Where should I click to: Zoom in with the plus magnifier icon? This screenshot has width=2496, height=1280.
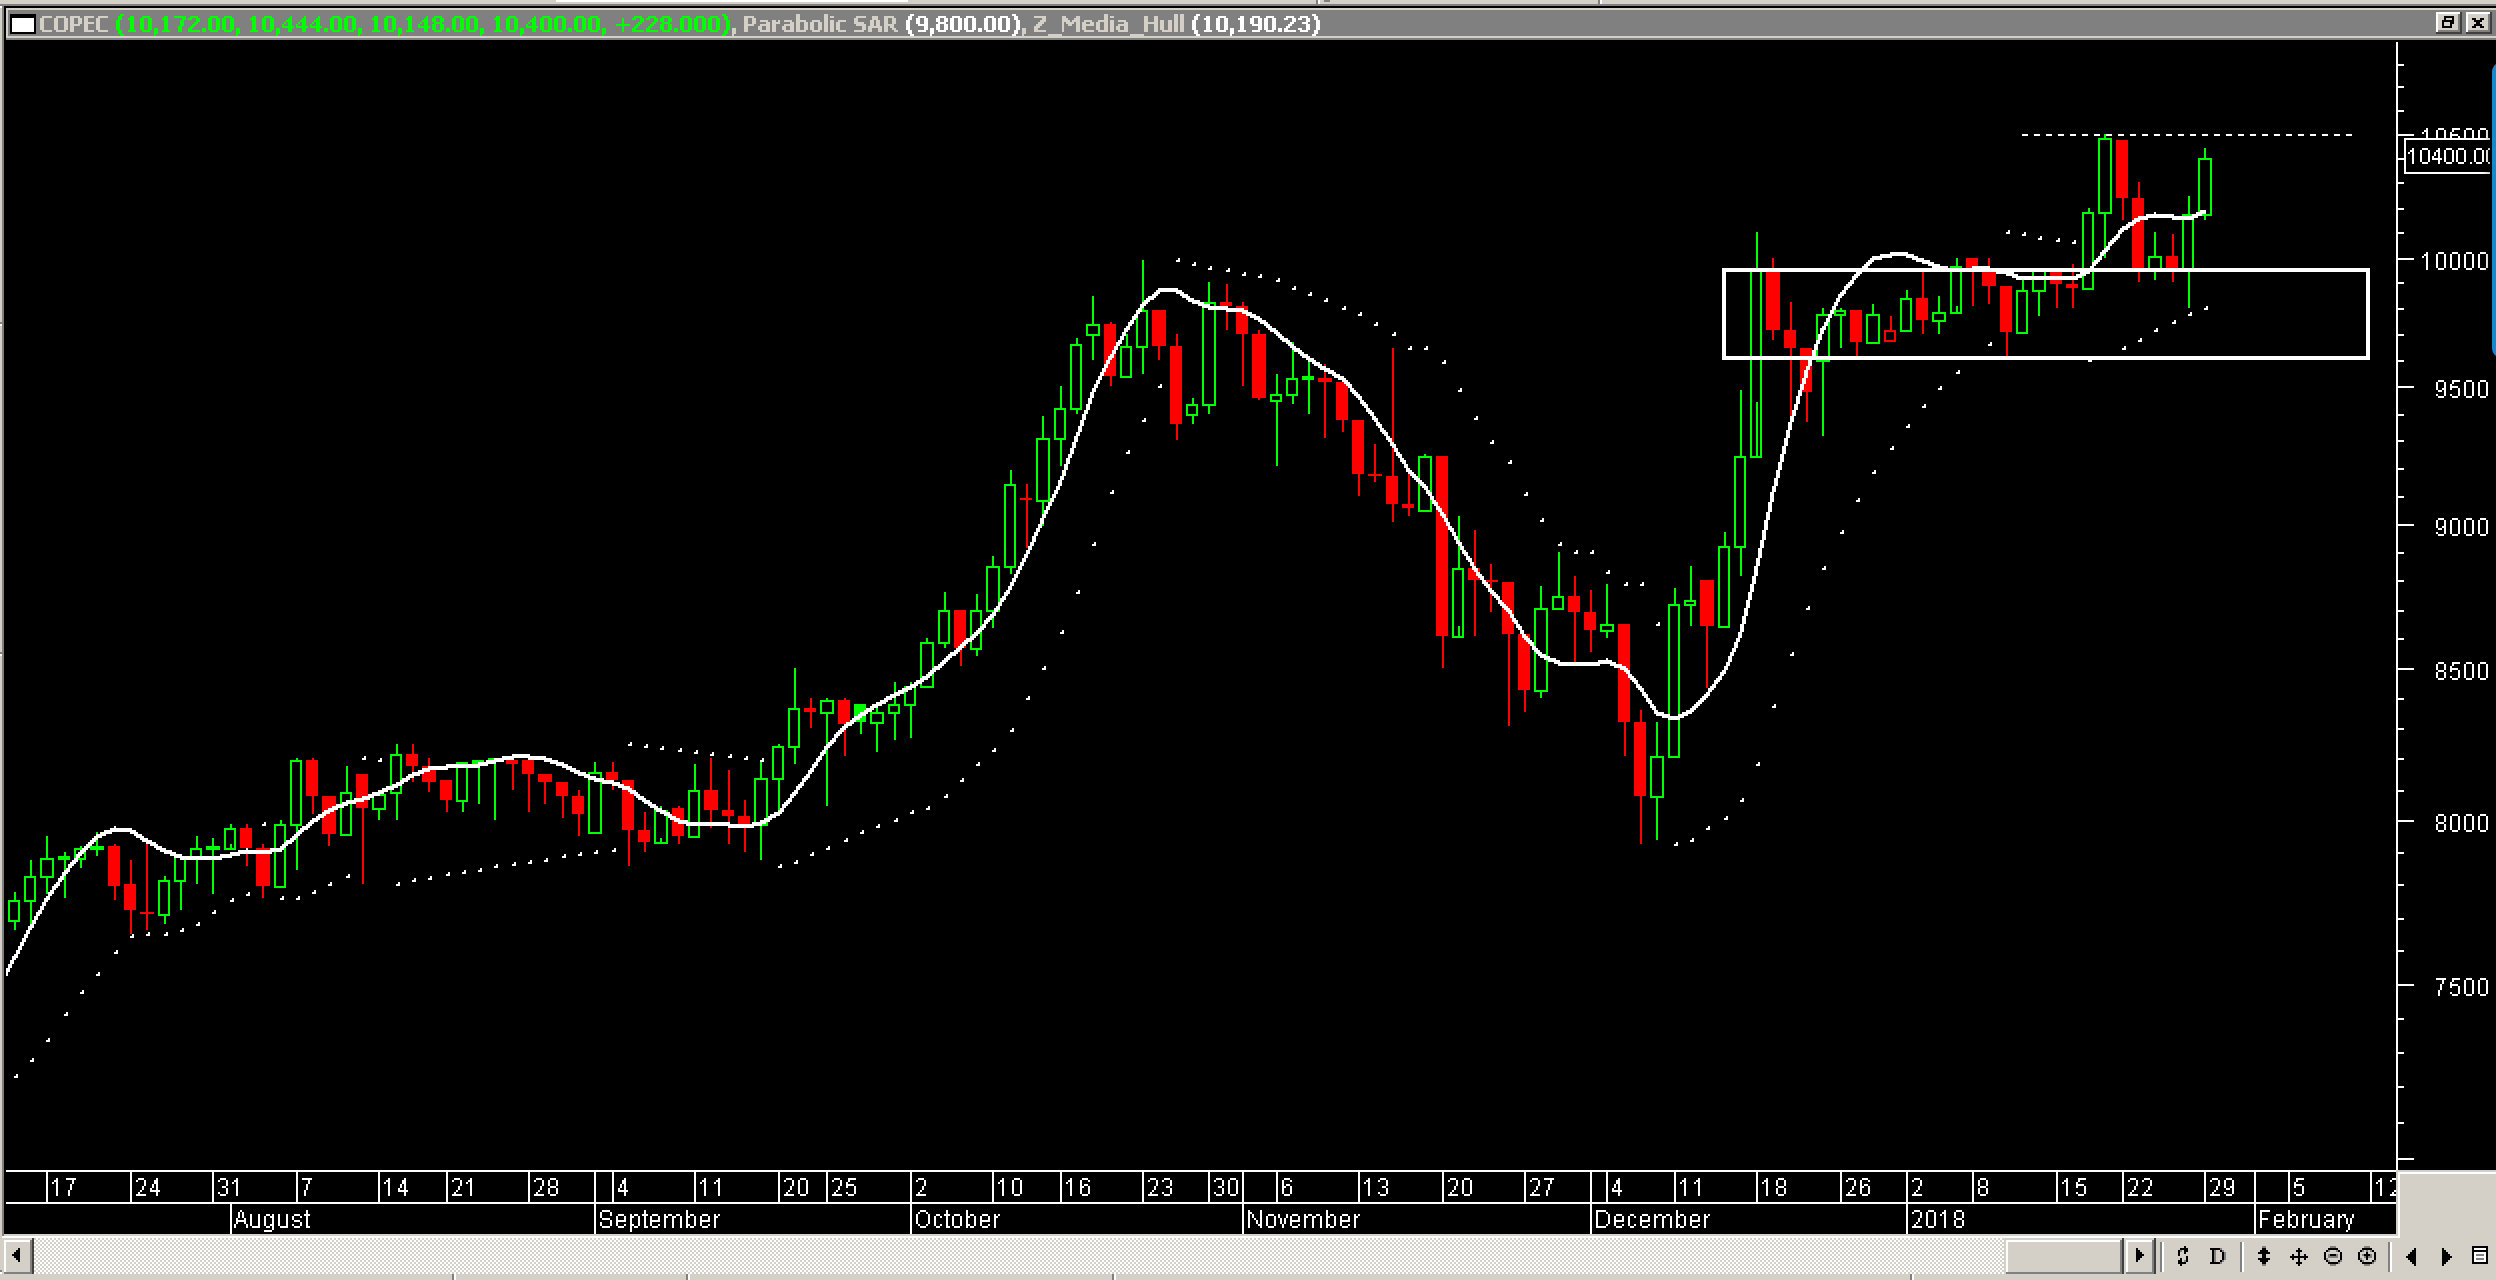pos(2366,1256)
